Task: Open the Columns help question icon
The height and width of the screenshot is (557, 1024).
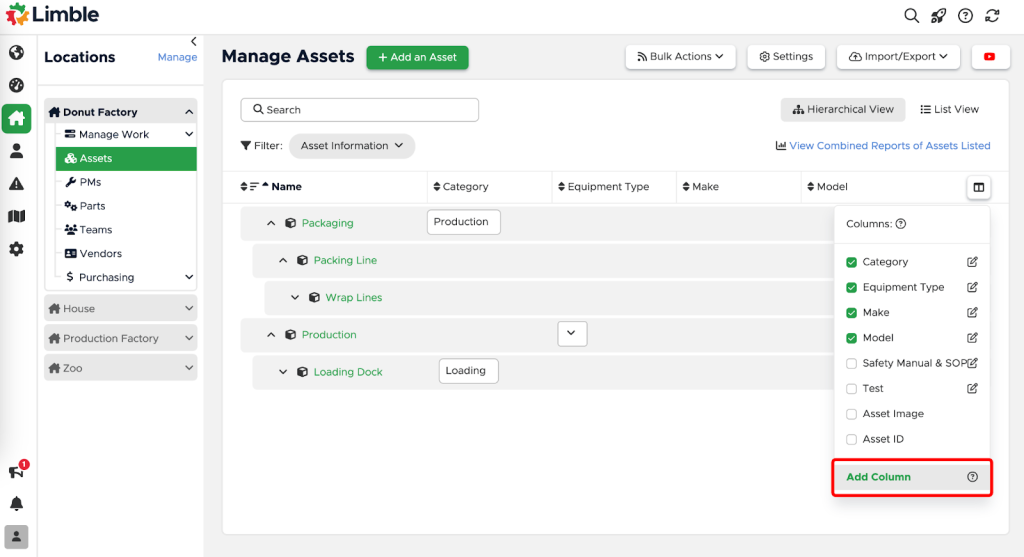Action: 901,224
